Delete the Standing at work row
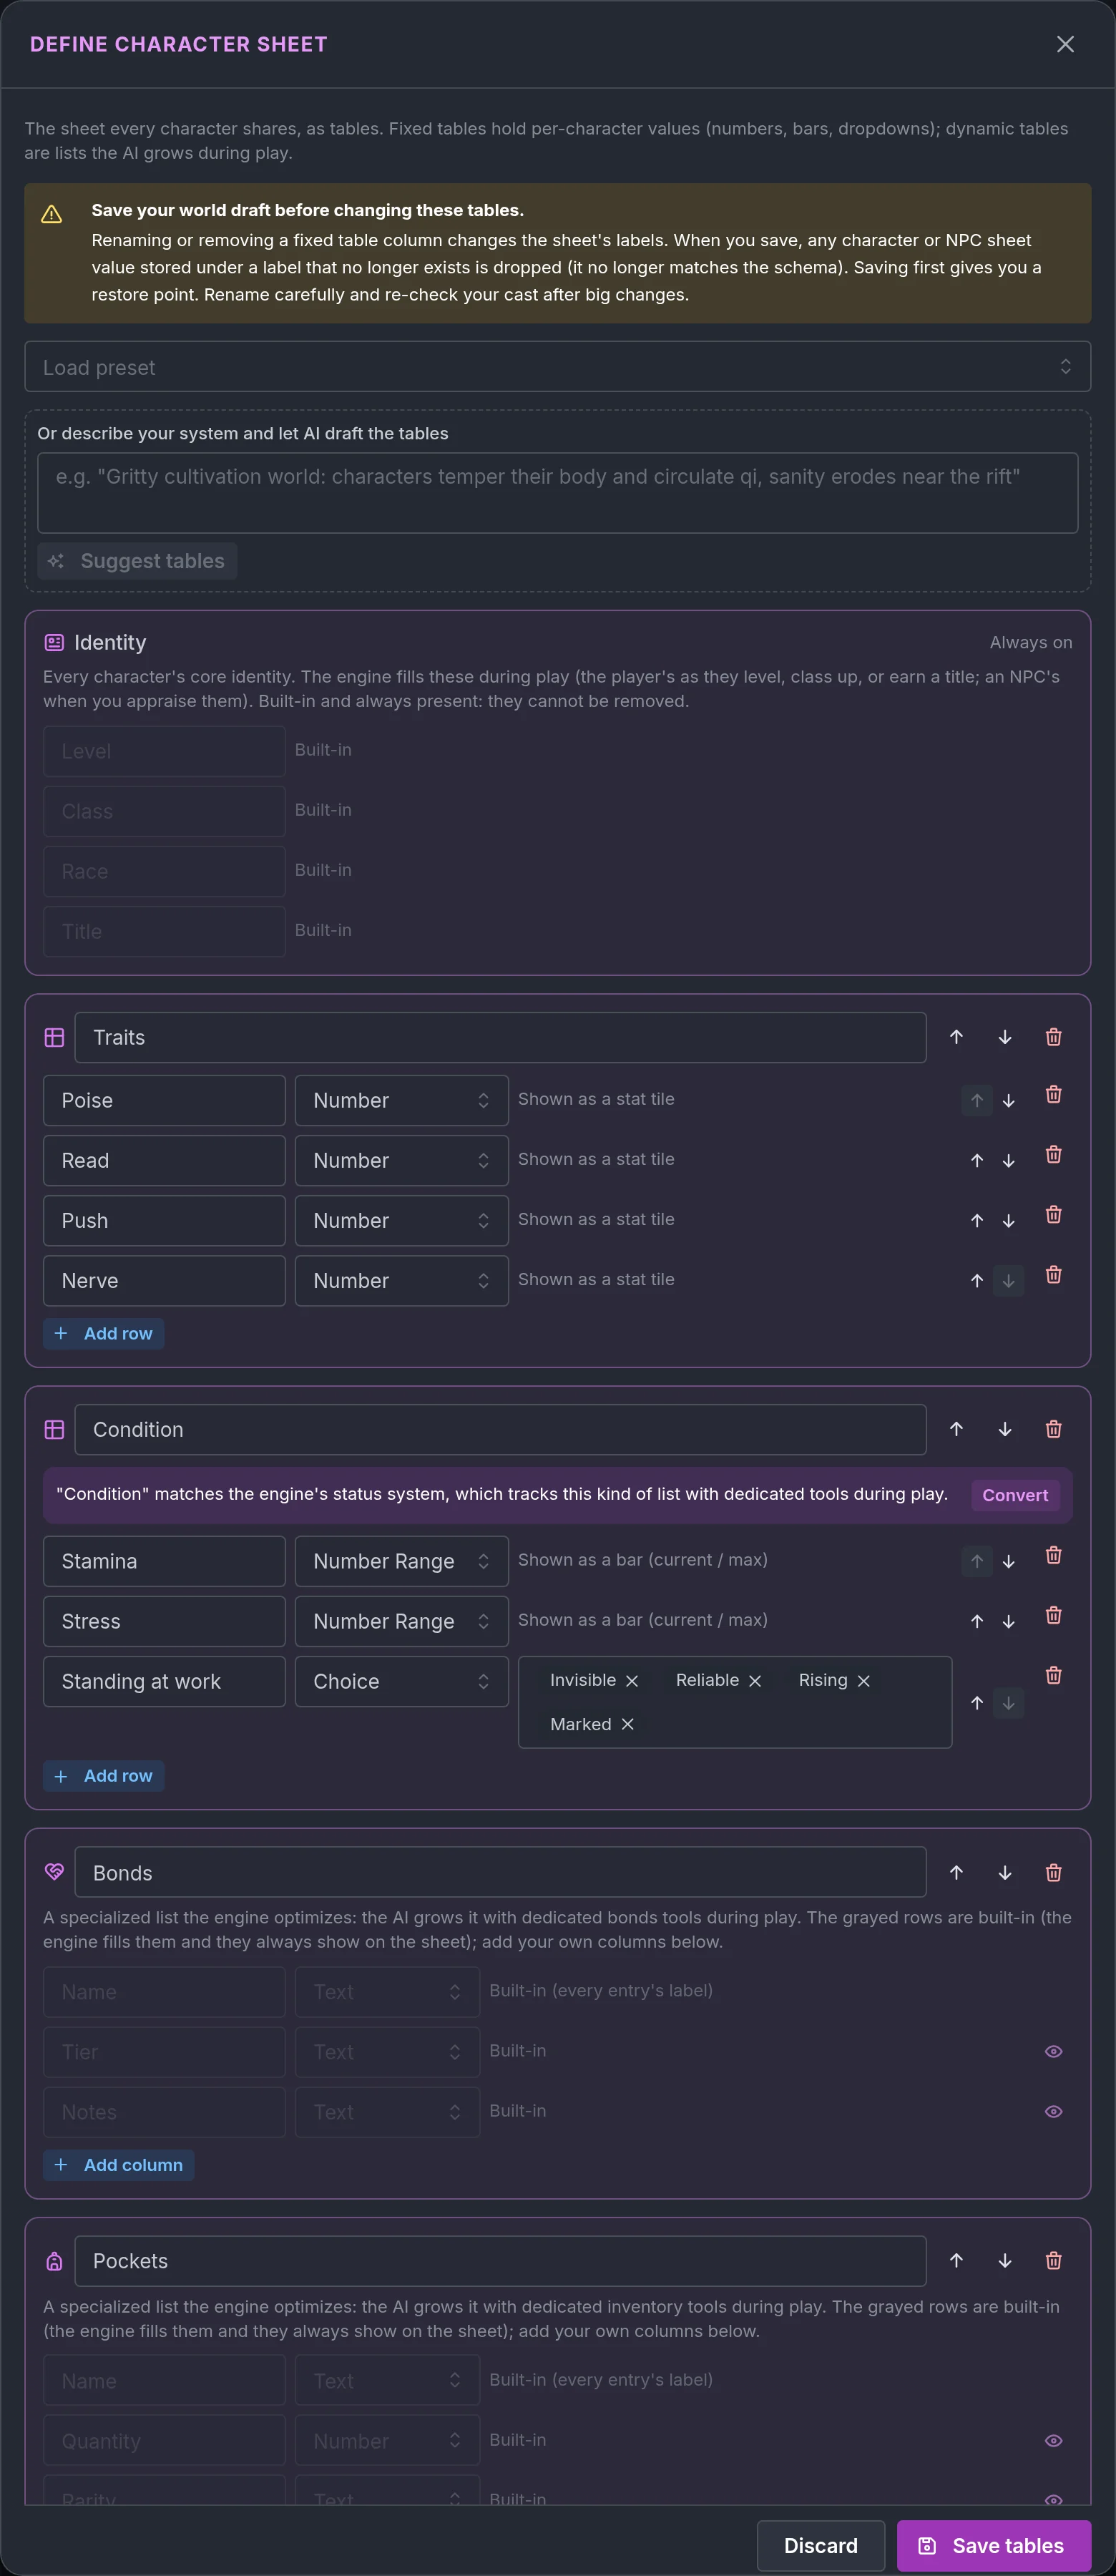The width and height of the screenshot is (1116, 2576). tap(1053, 1675)
